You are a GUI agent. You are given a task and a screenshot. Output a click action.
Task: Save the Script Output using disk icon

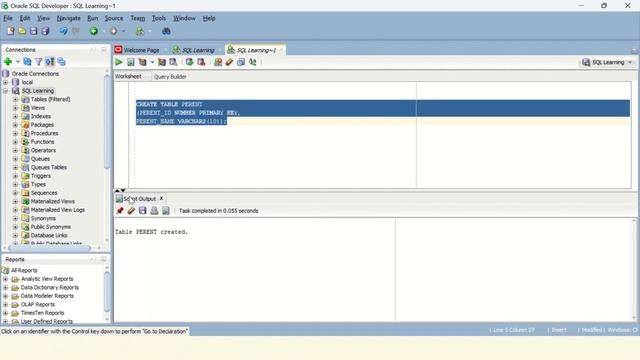pos(142,211)
